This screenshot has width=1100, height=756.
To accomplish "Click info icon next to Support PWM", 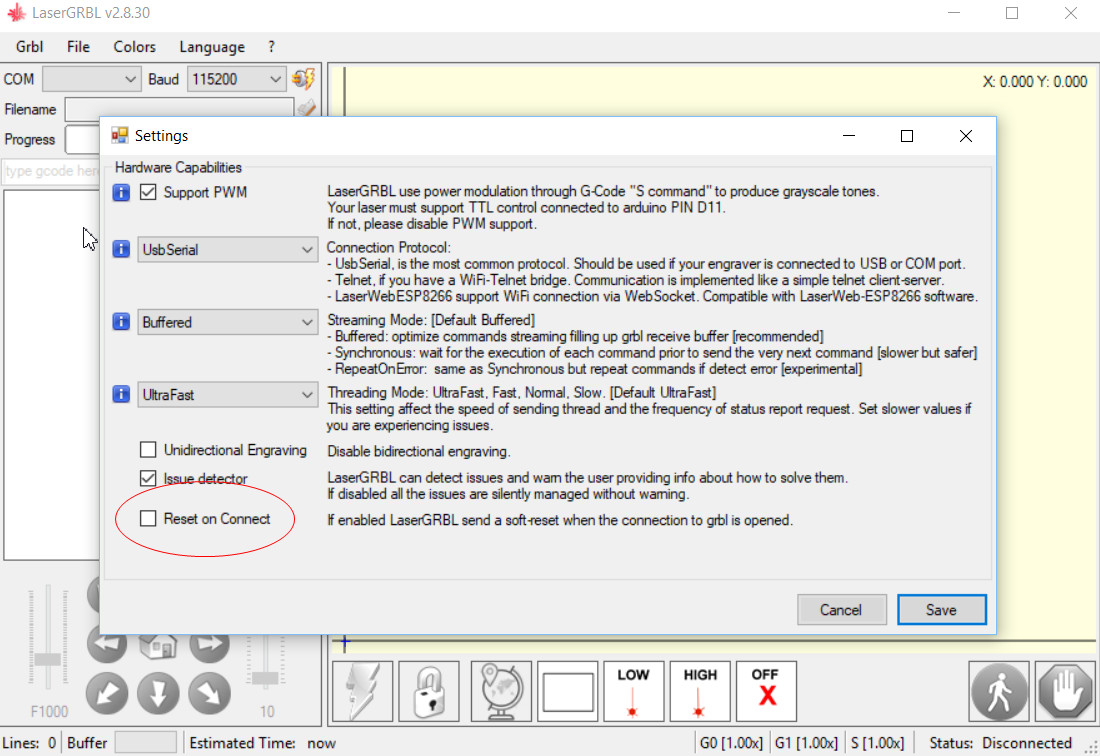I will tap(121, 193).
